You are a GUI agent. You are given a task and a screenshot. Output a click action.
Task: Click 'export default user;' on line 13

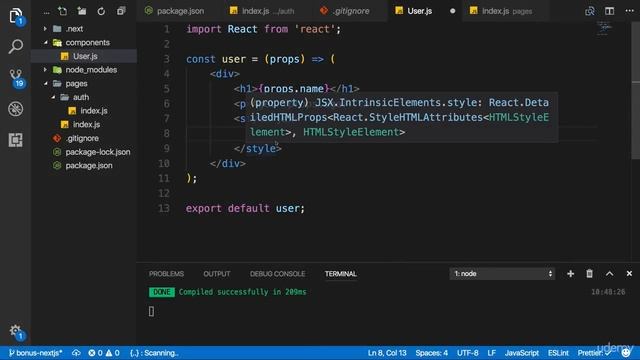245,208
